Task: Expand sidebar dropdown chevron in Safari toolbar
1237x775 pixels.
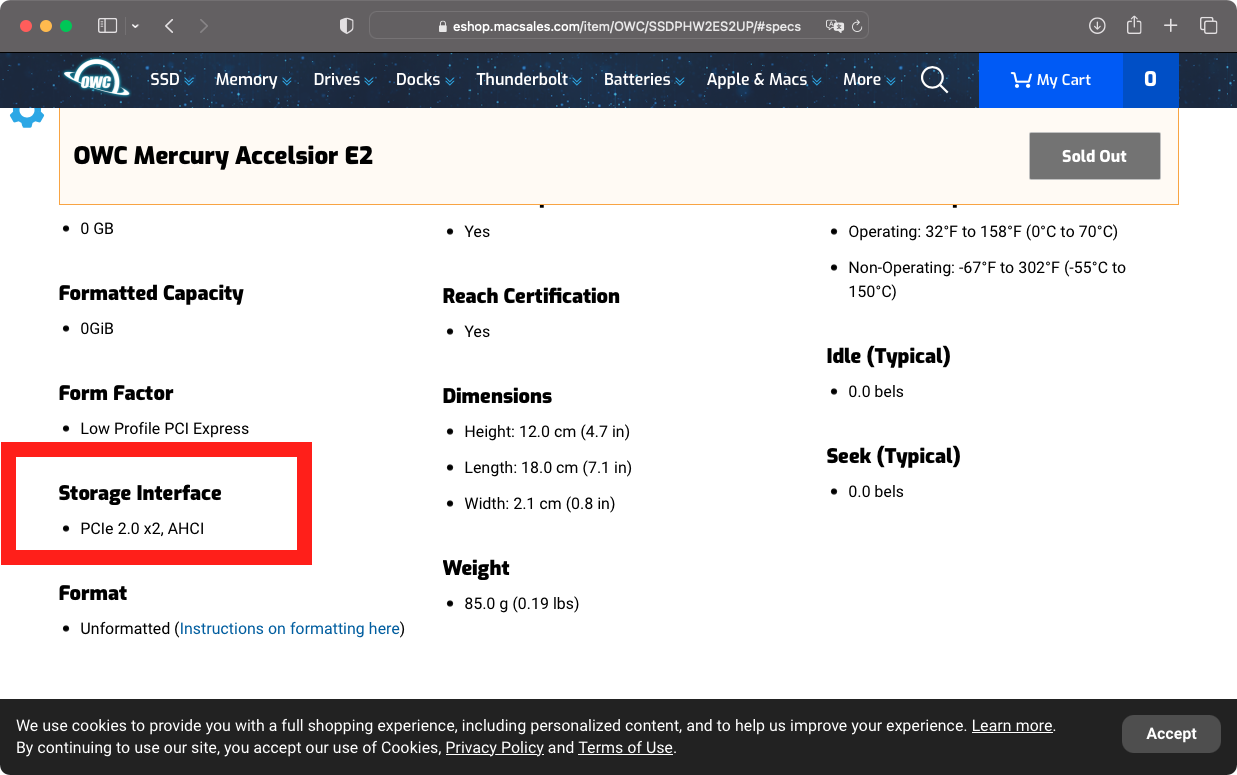Action: pos(135,26)
